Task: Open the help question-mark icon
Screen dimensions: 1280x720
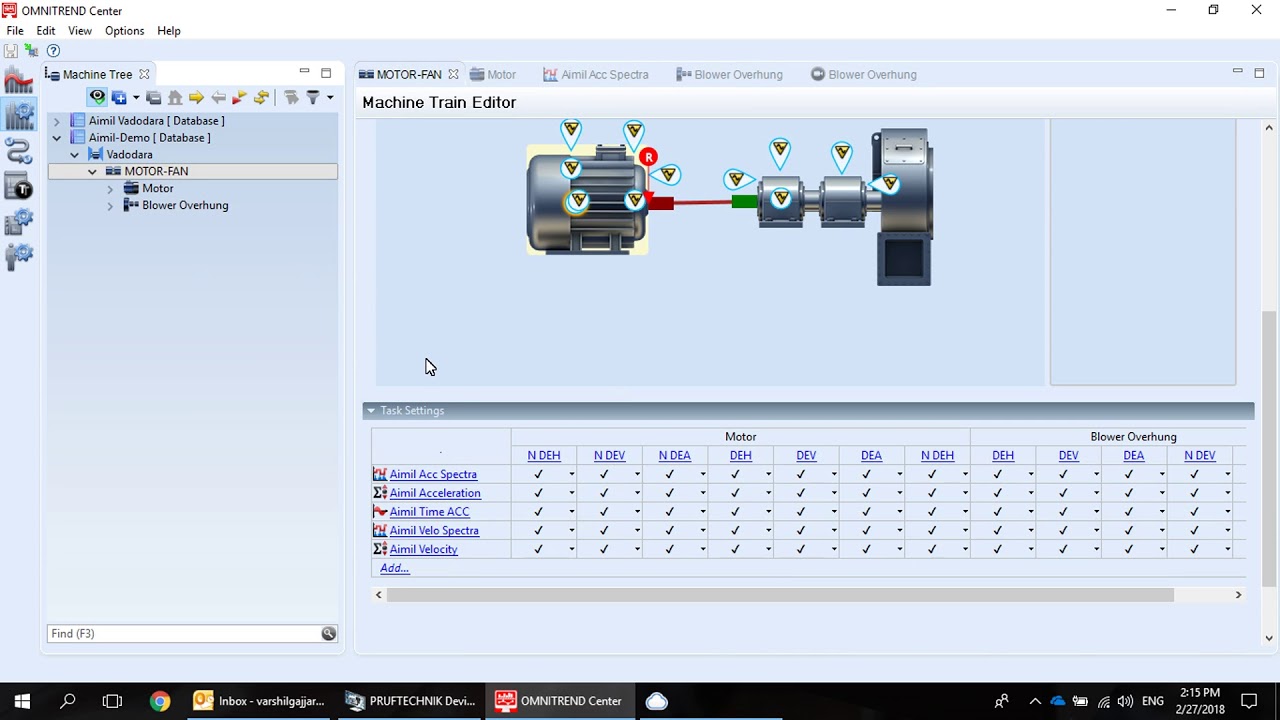Action: (x=53, y=51)
